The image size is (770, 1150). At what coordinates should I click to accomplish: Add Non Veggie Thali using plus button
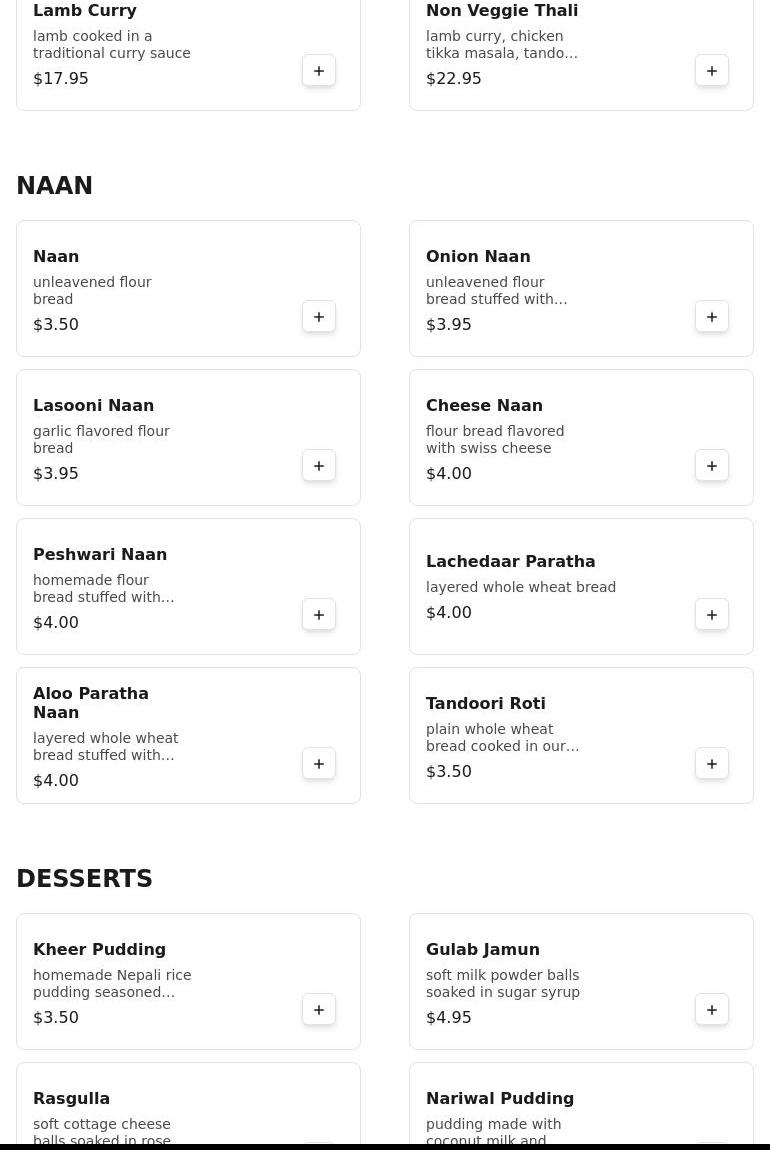pyautogui.click(x=711, y=70)
